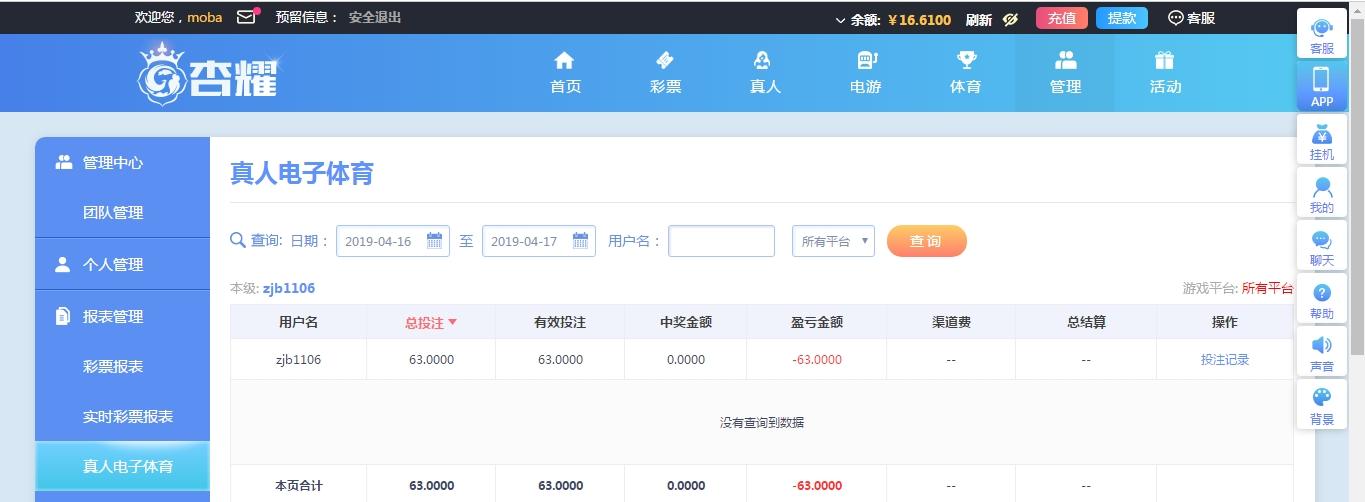
Task: Click the 本页合计 total label
Action: [298, 486]
